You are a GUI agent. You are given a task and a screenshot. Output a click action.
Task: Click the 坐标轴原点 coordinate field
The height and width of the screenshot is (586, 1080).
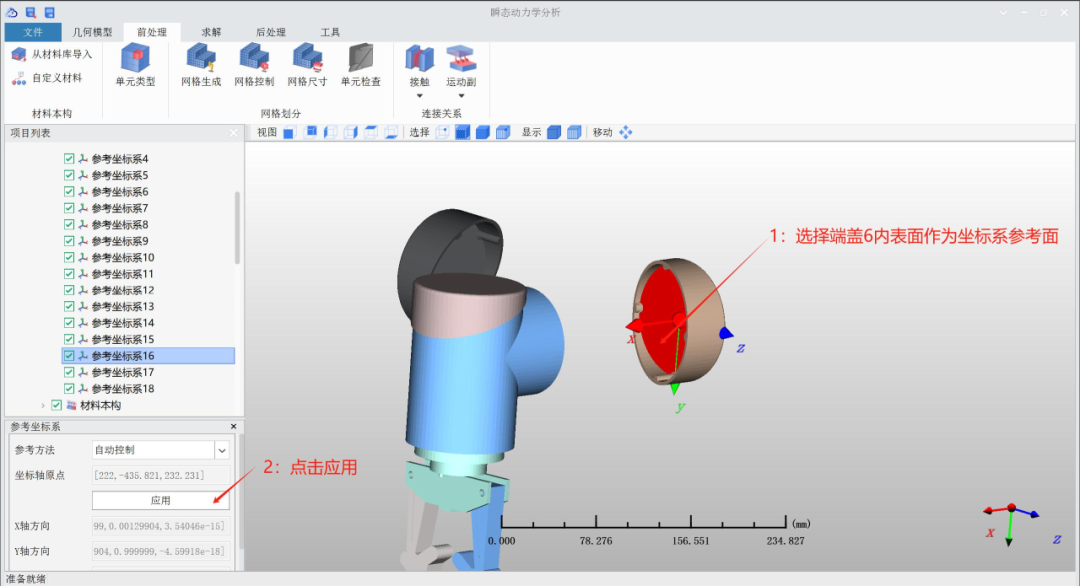click(160, 475)
